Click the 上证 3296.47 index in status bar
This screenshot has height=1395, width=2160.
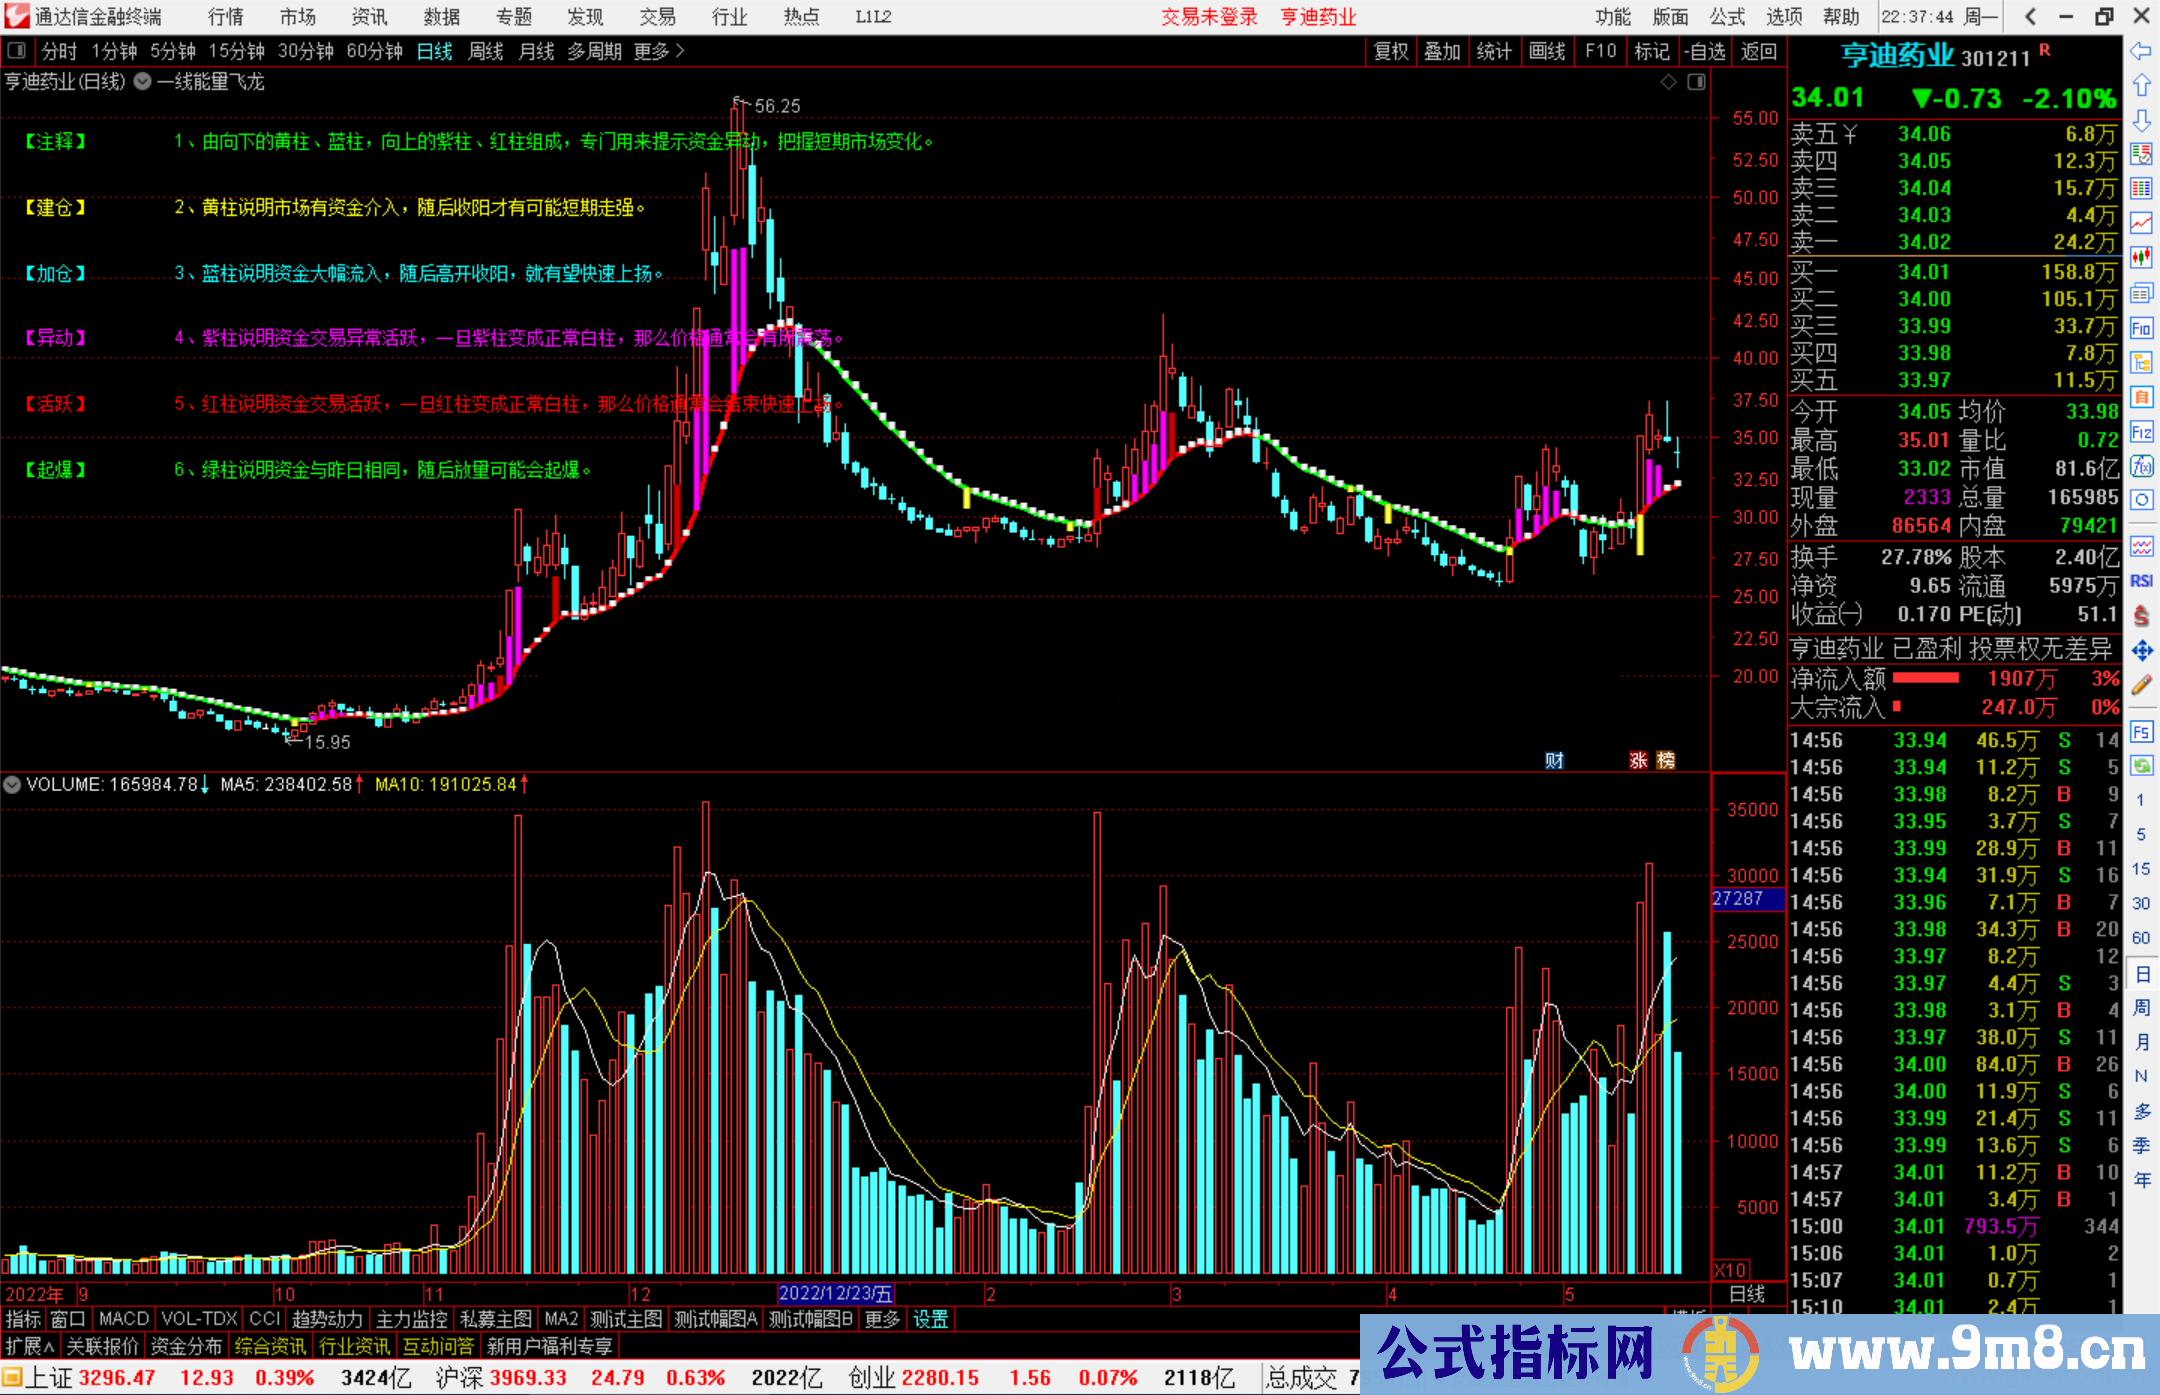coord(90,1378)
